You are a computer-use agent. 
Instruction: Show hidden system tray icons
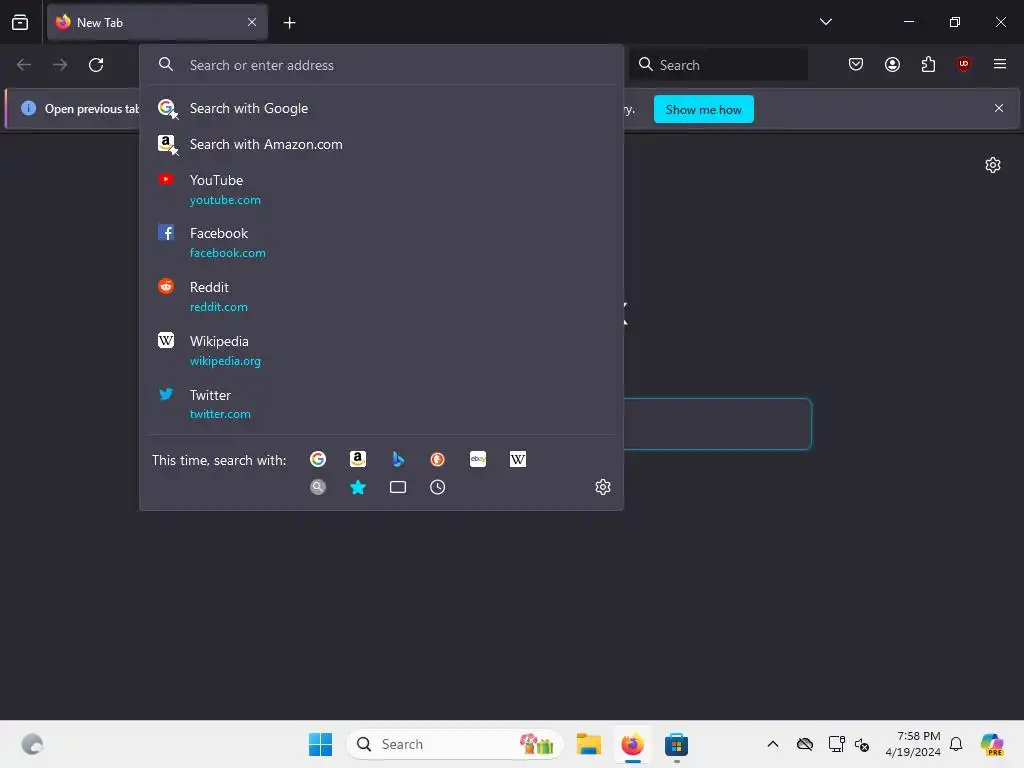(773, 744)
